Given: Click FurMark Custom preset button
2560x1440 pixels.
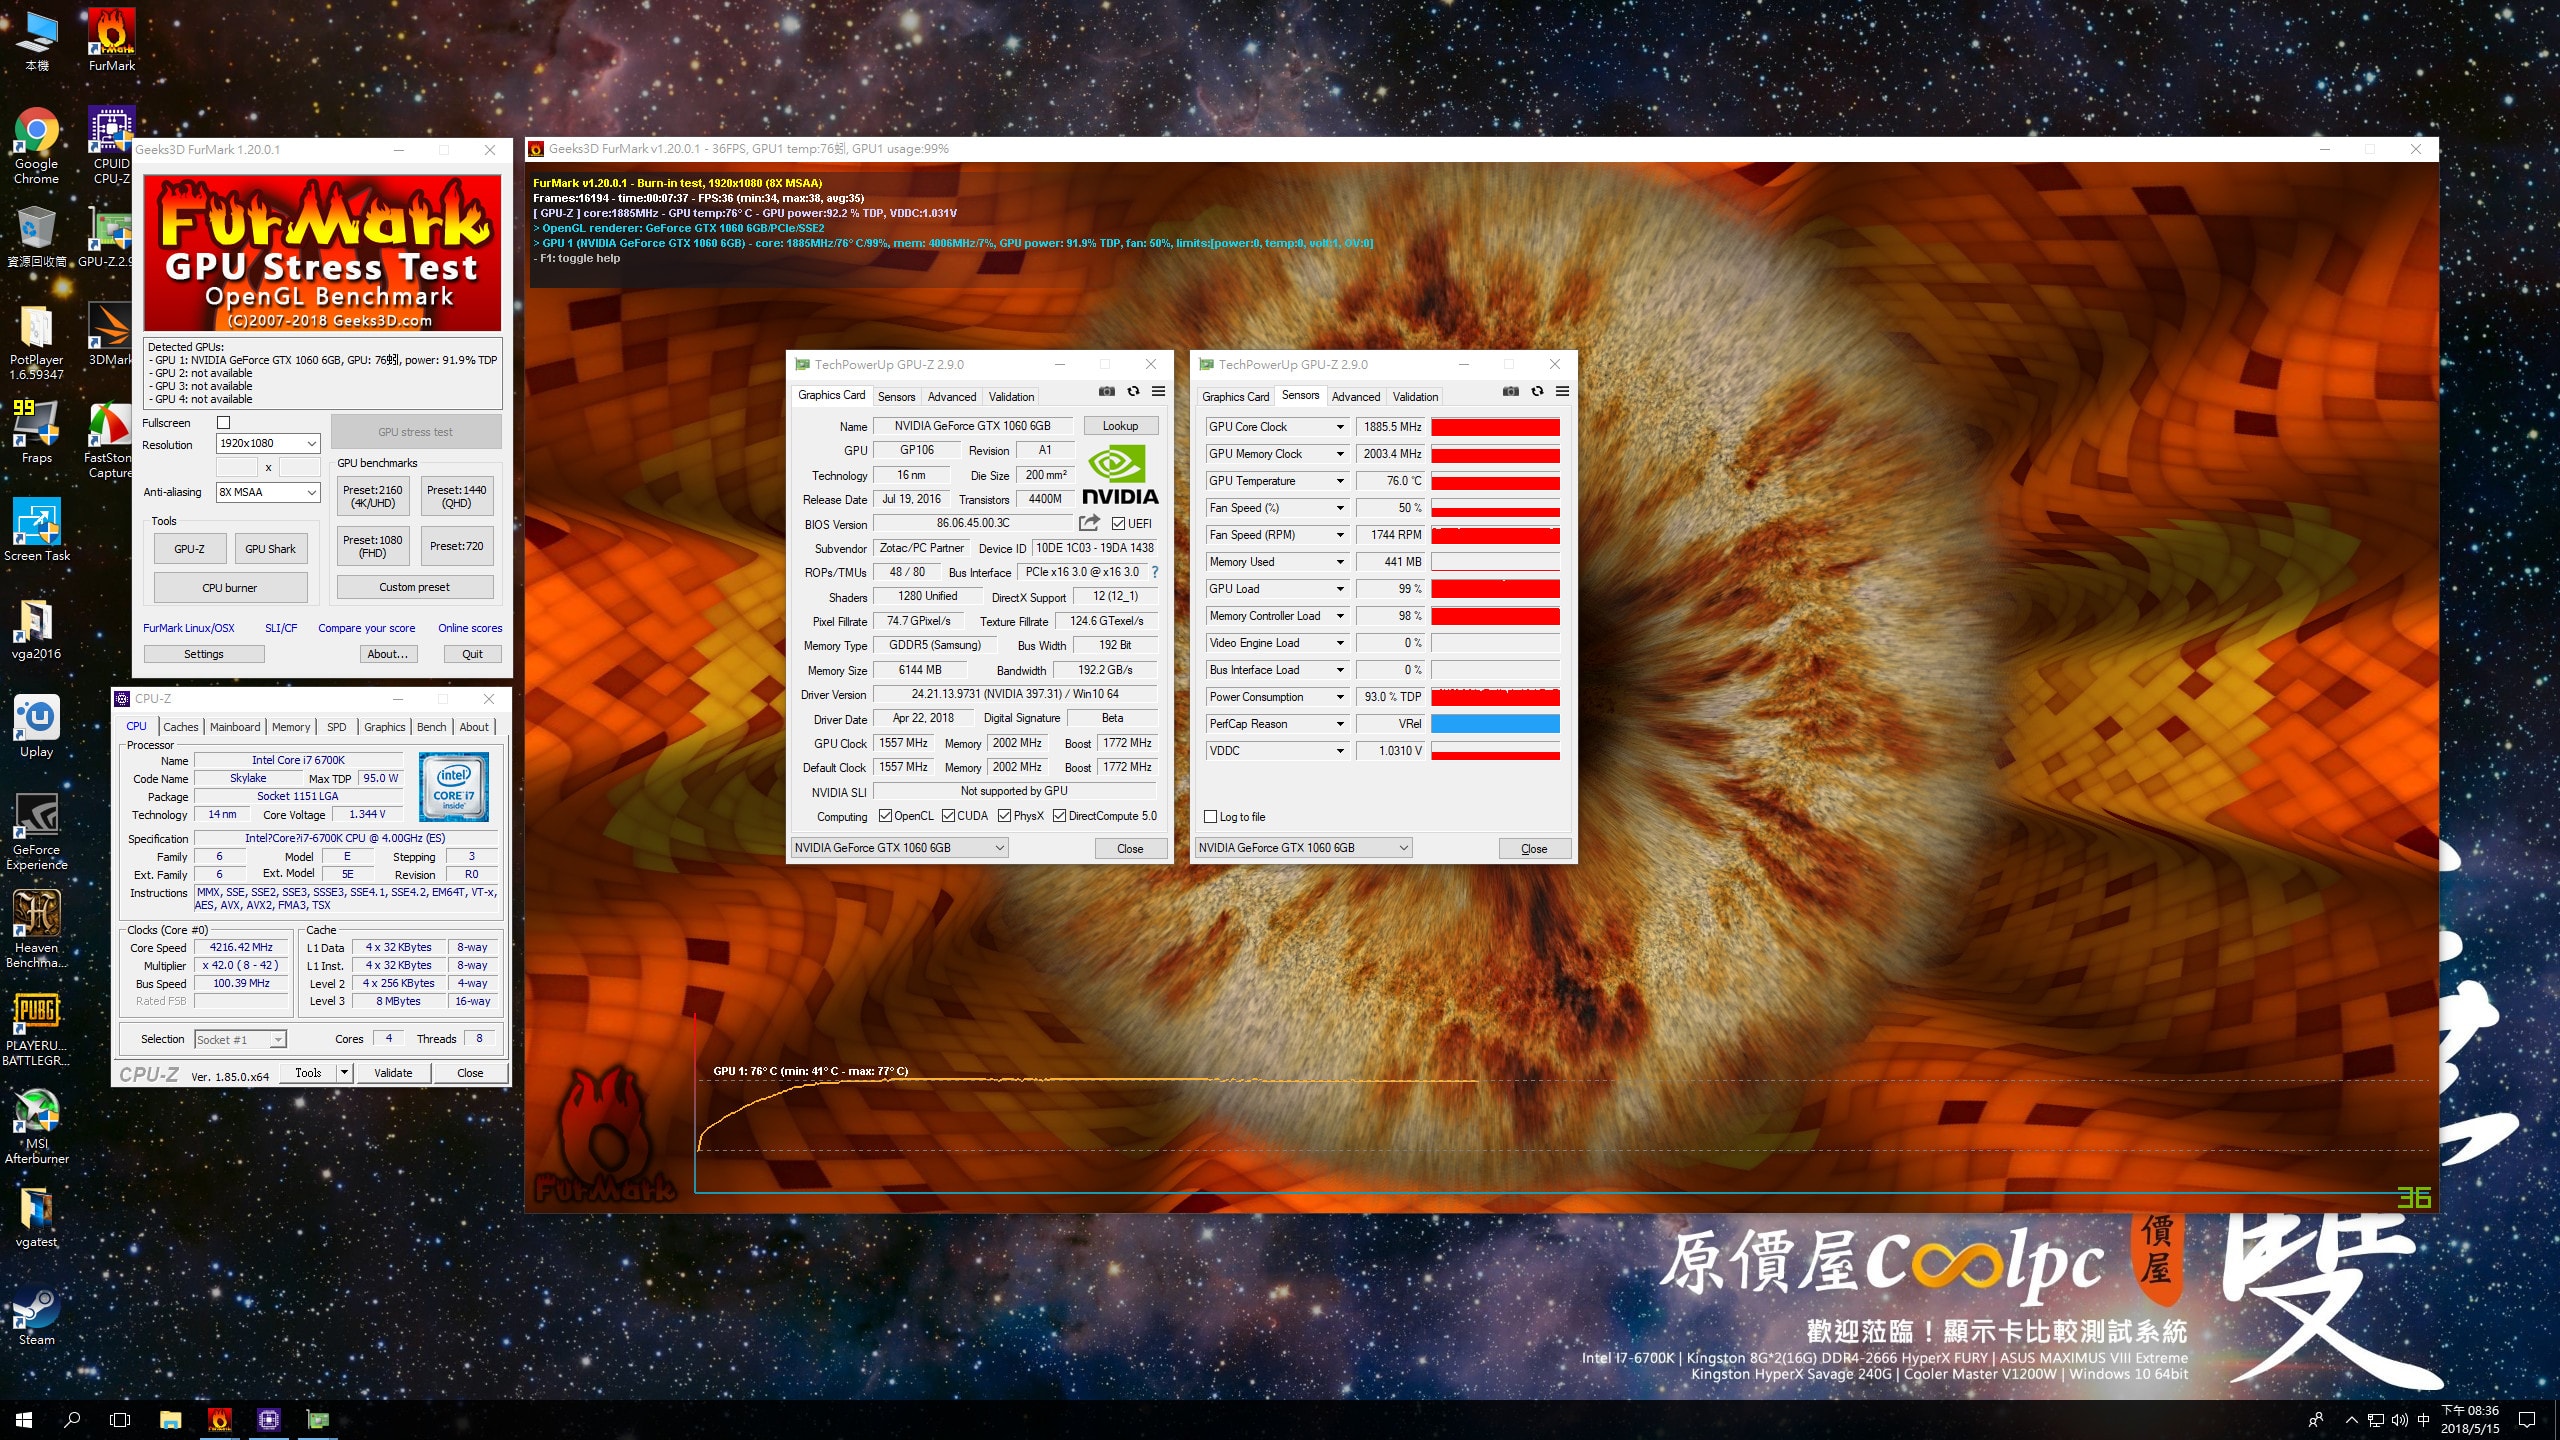Looking at the screenshot, I should point(415,587).
